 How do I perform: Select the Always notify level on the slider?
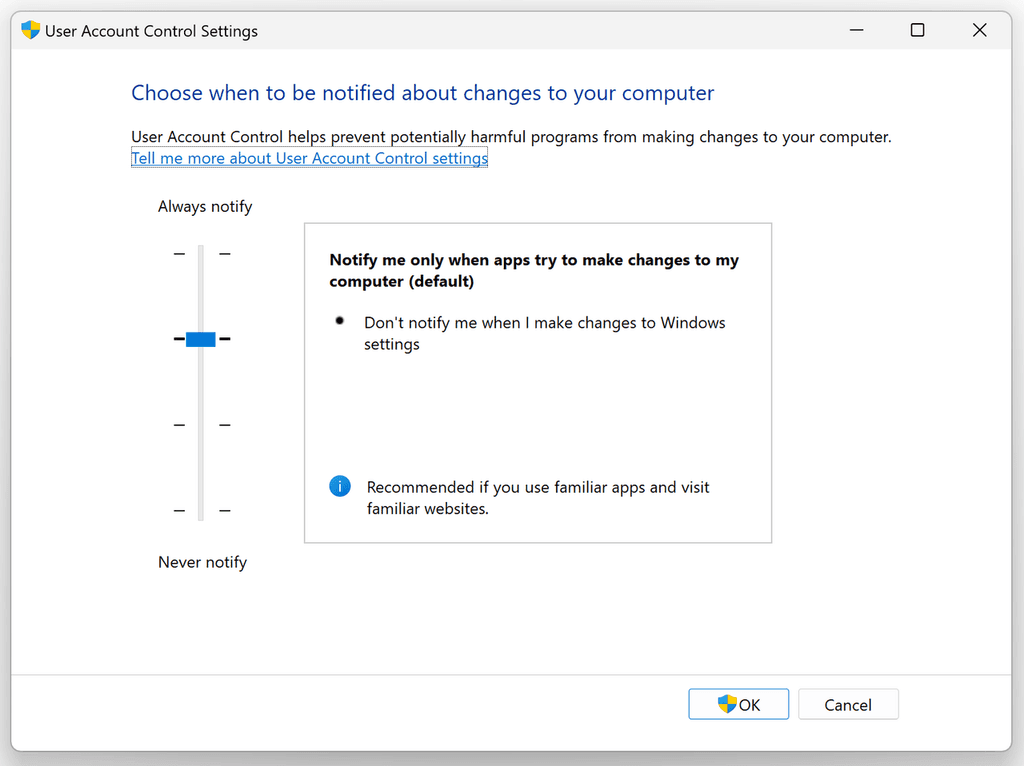200,253
